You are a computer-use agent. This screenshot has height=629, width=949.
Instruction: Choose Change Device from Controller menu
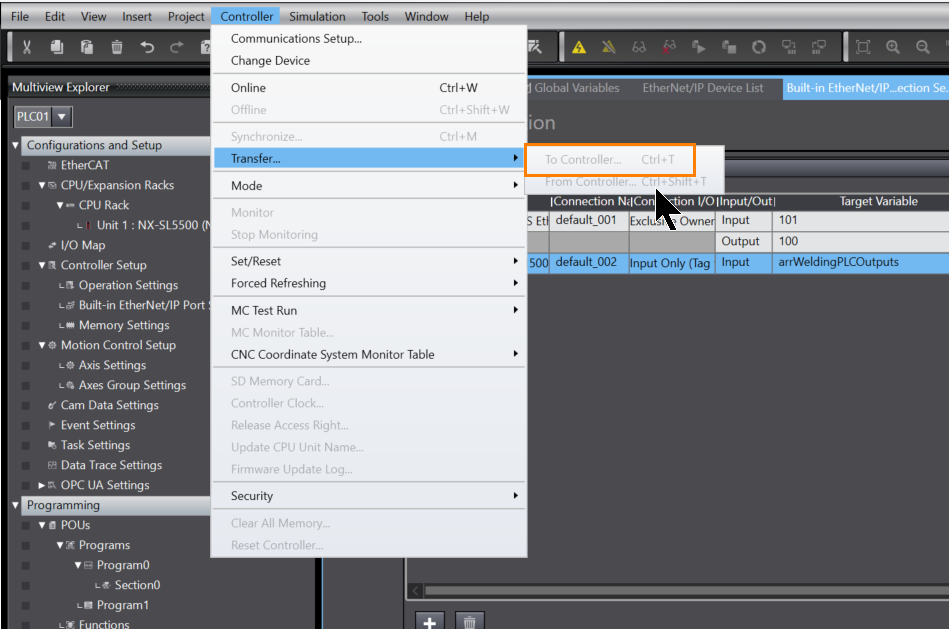click(270, 61)
